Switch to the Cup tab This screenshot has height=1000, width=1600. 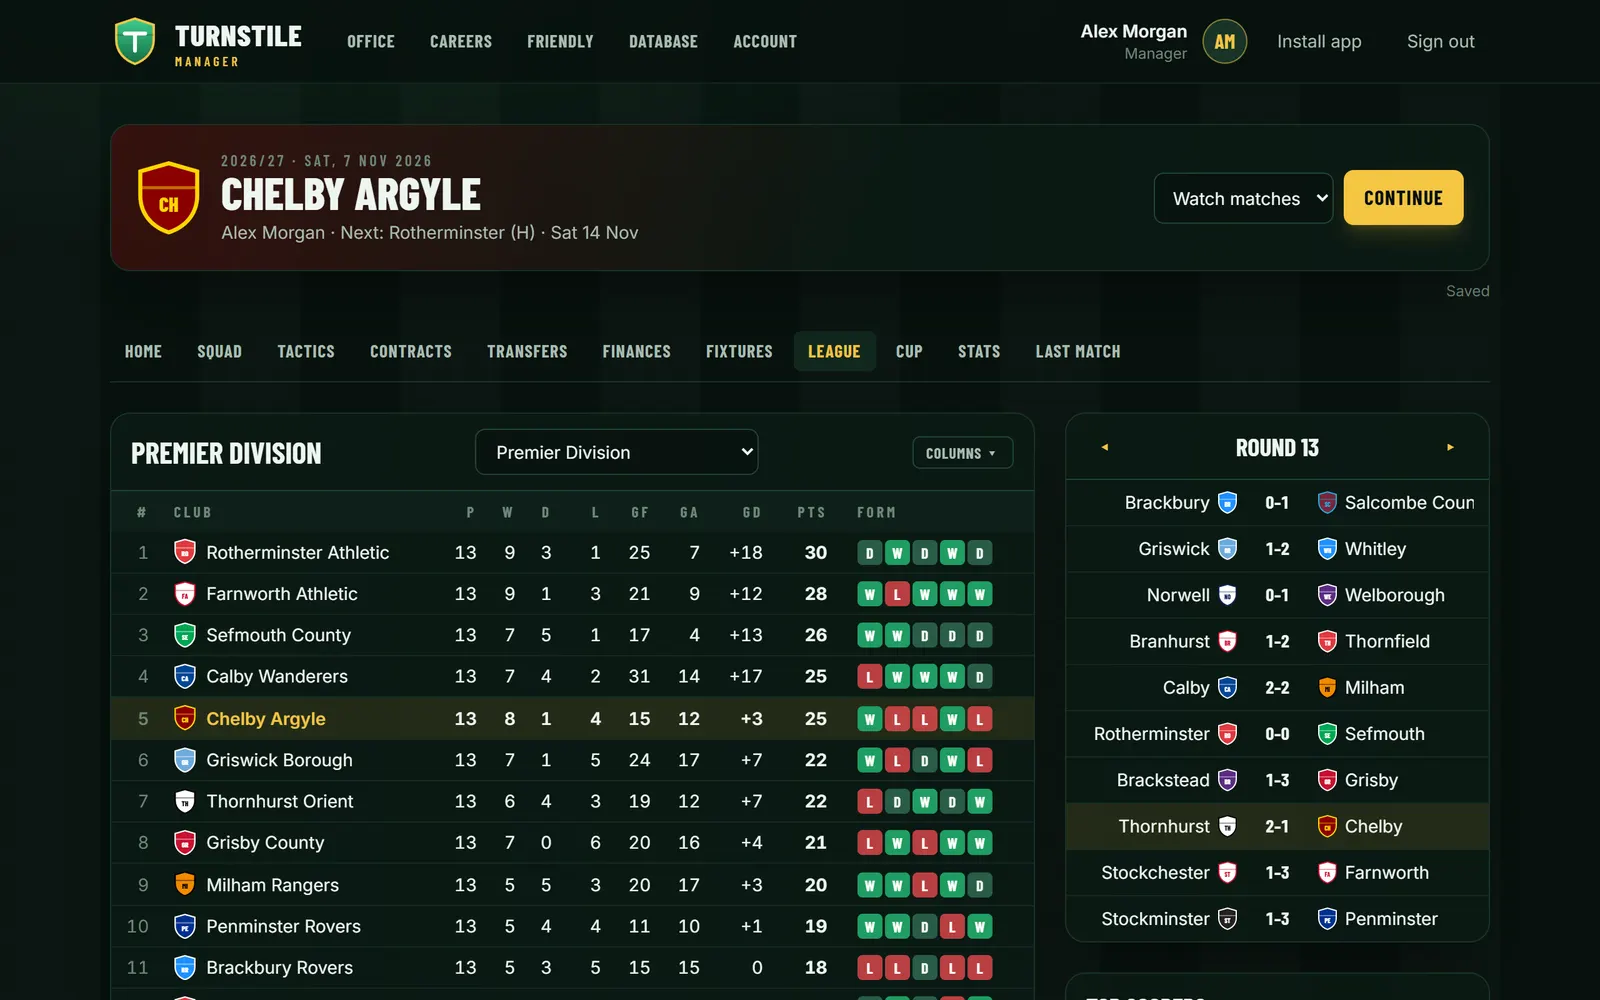point(909,351)
